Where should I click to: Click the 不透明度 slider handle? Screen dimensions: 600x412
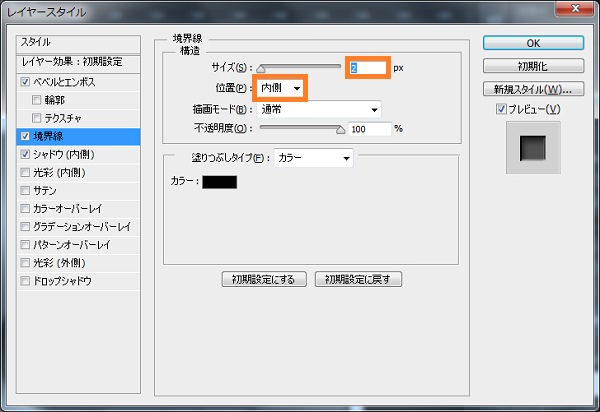pos(340,130)
